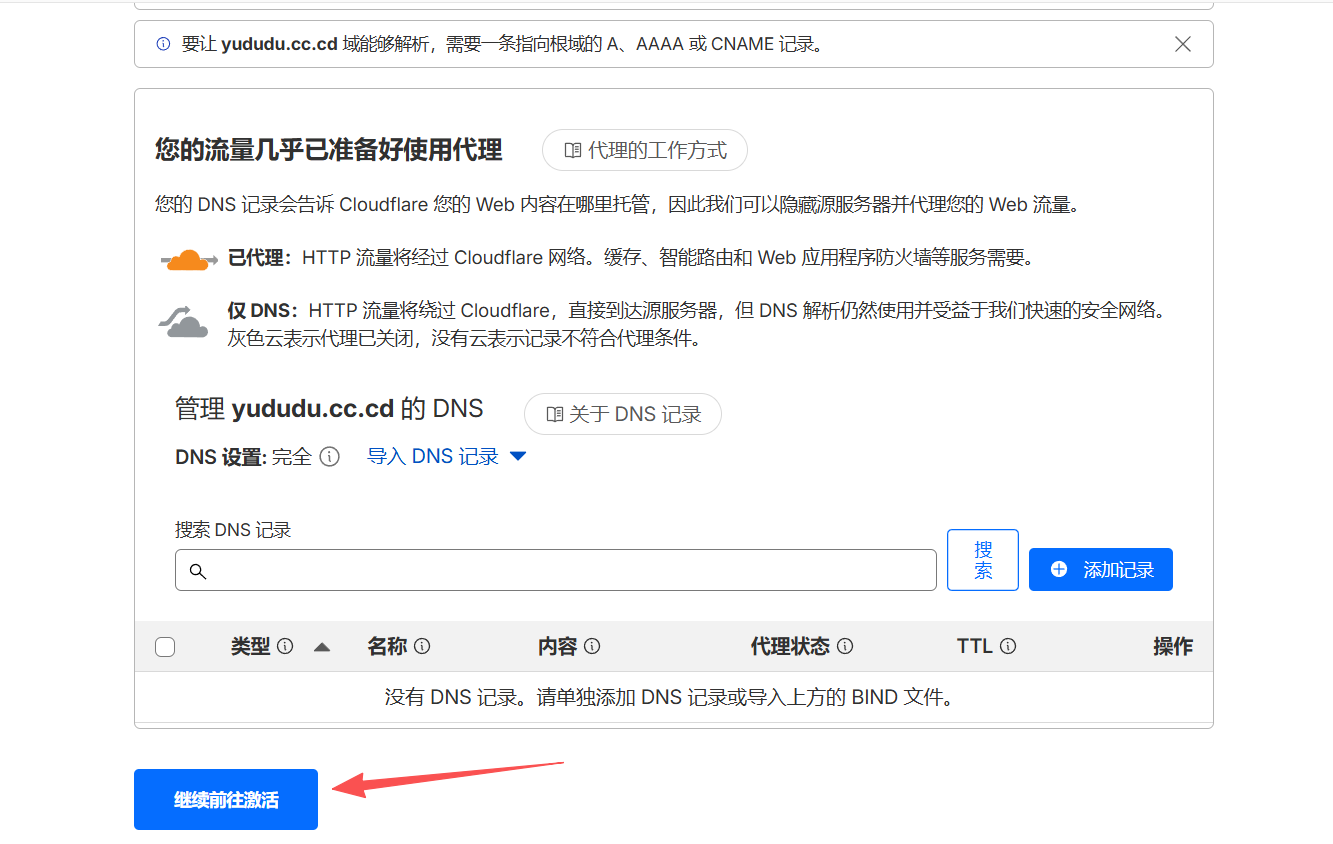Click the 添加记录 button
Viewport: 1333px width, 844px height.
click(x=1101, y=569)
